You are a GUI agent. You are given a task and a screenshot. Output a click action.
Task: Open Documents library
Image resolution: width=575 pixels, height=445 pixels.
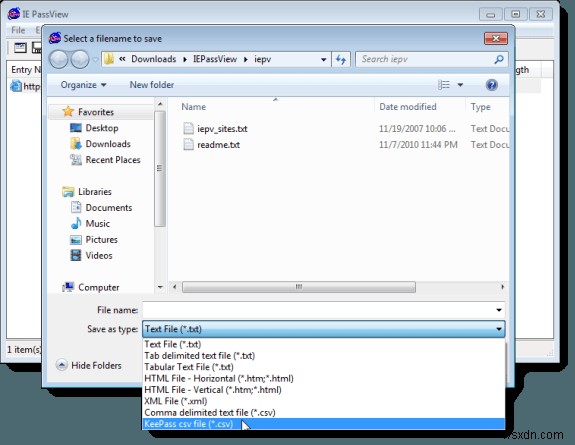click(x=109, y=208)
